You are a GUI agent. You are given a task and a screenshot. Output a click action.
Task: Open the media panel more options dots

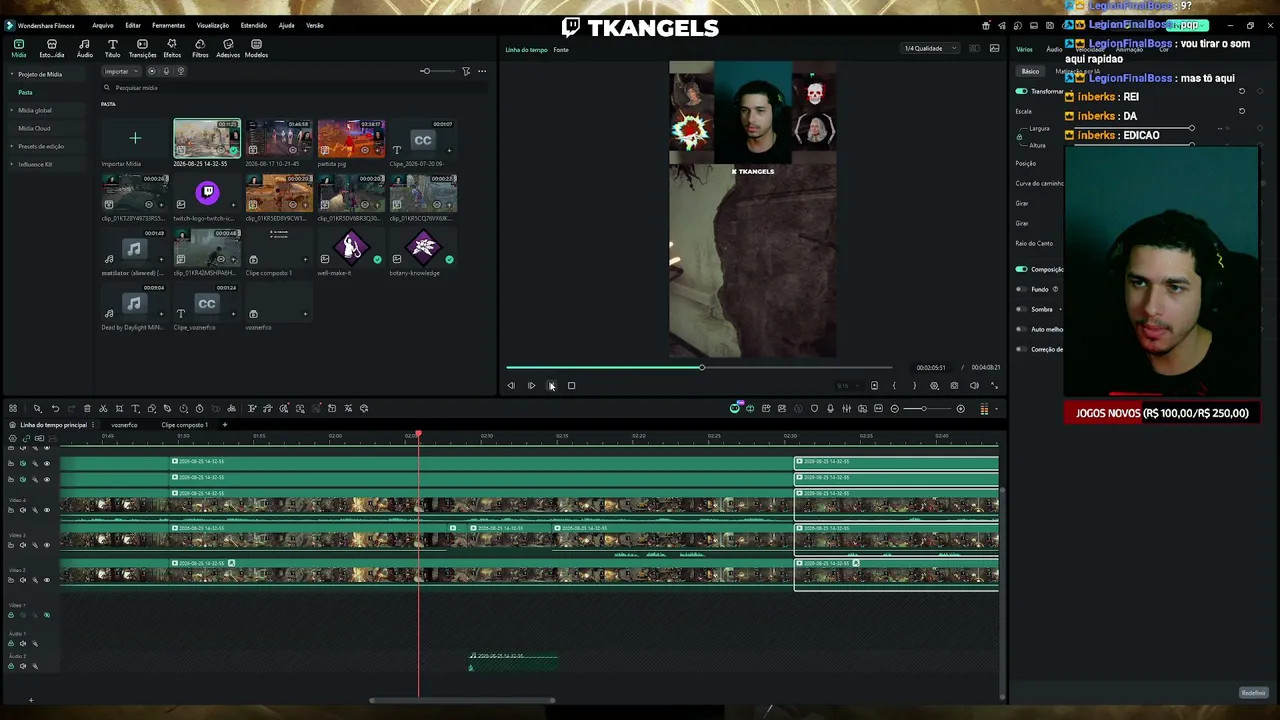coord(482,71)
